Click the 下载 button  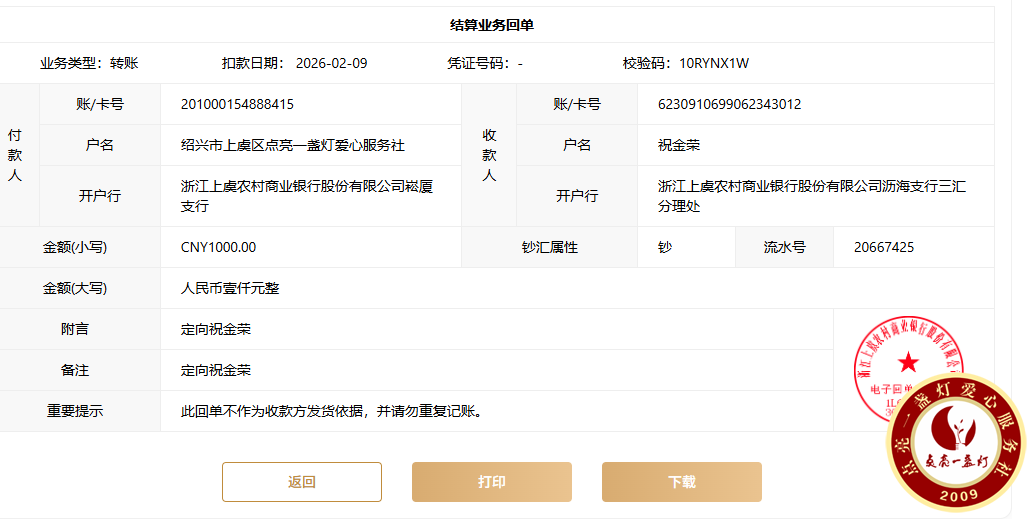coord(681,482)
